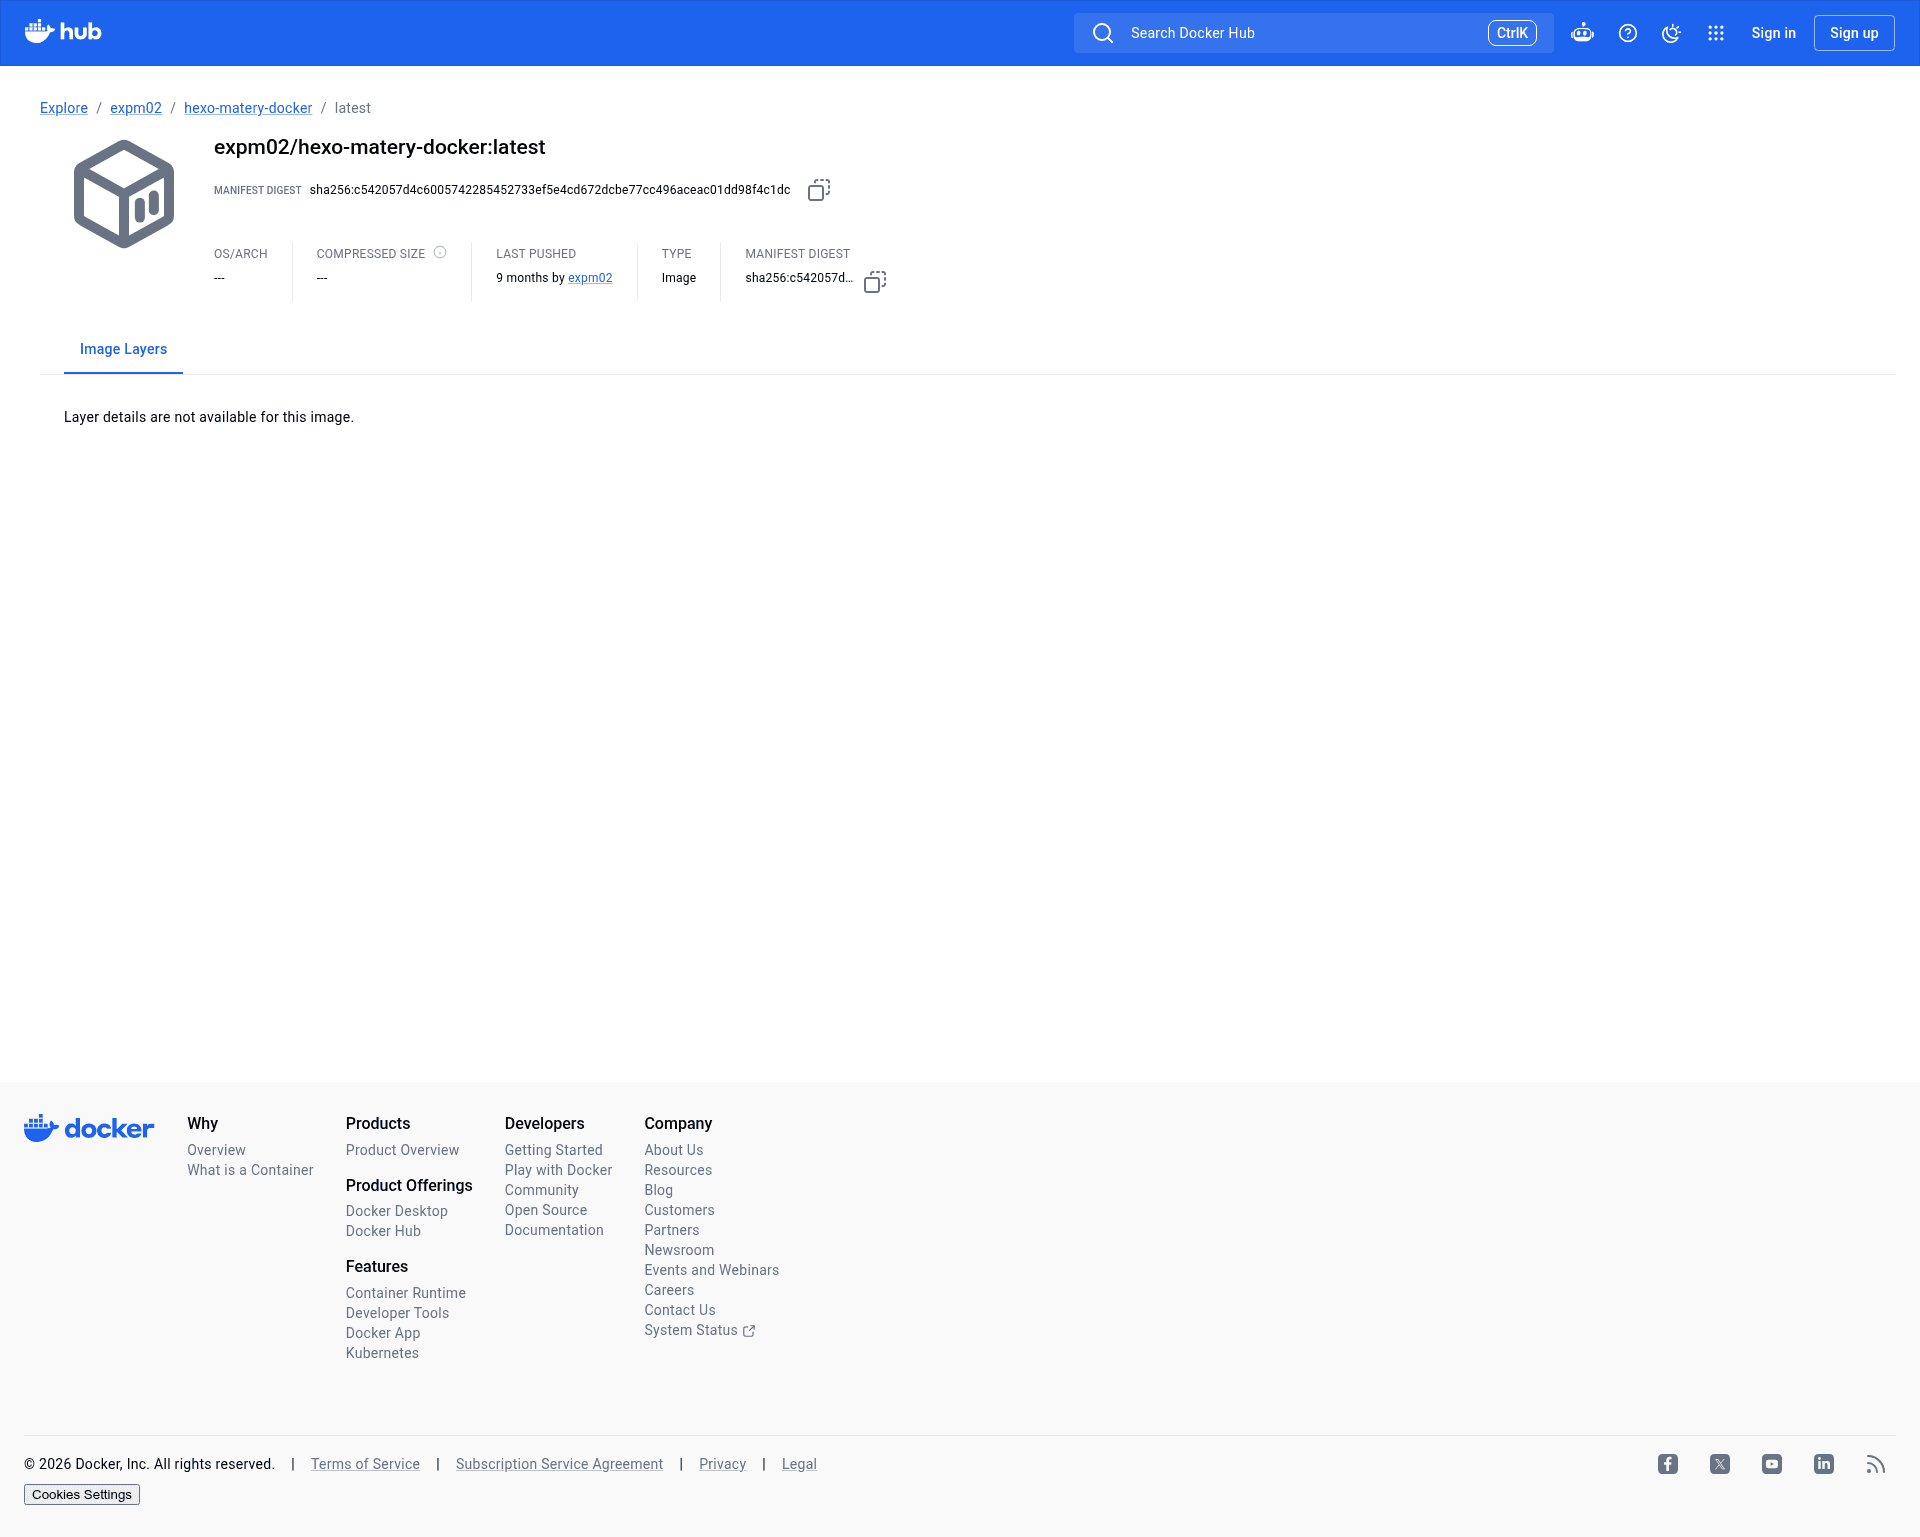Image resolution: width=1920 pixels, height=1537 pixels.
Task: Open expm02 user link under Last Pushed
Action: point(590,278)
